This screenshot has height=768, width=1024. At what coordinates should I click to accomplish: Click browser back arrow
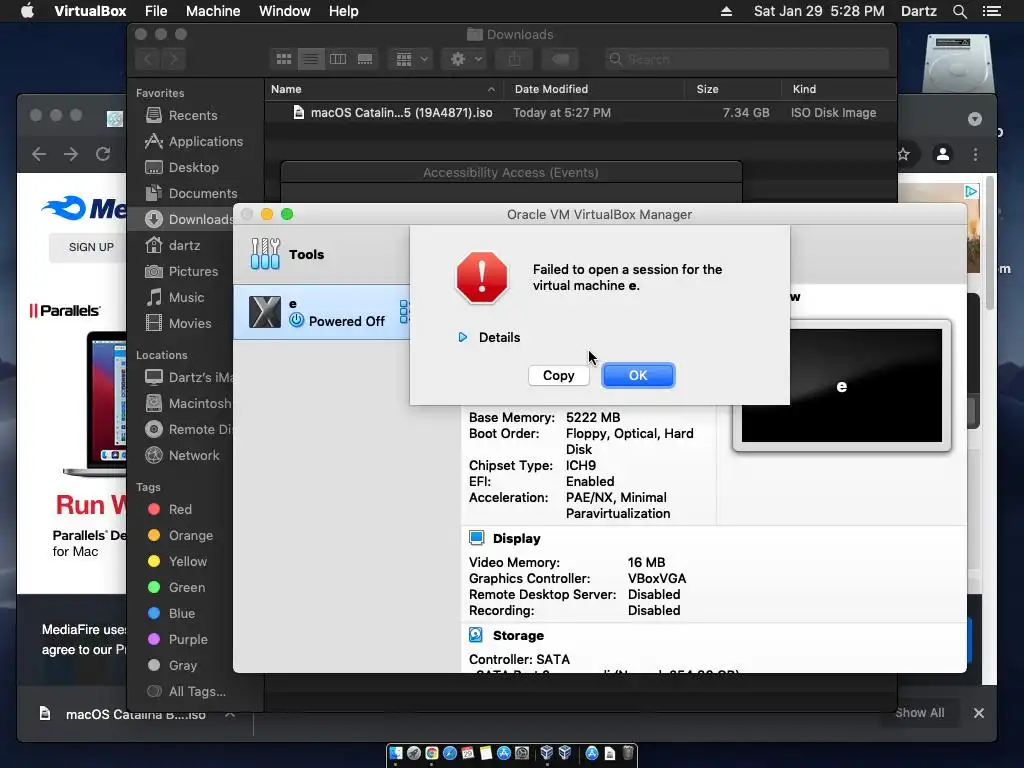click(39, 154)
